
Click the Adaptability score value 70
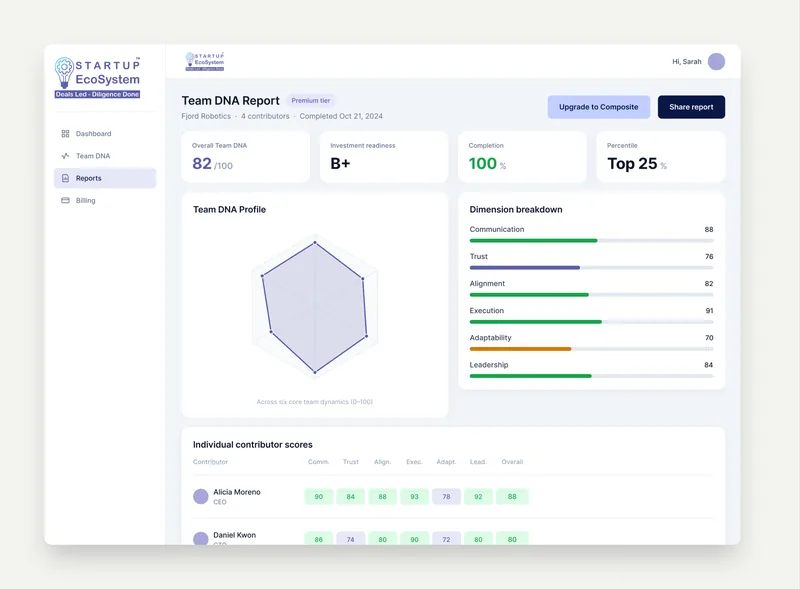click(709, 338)
